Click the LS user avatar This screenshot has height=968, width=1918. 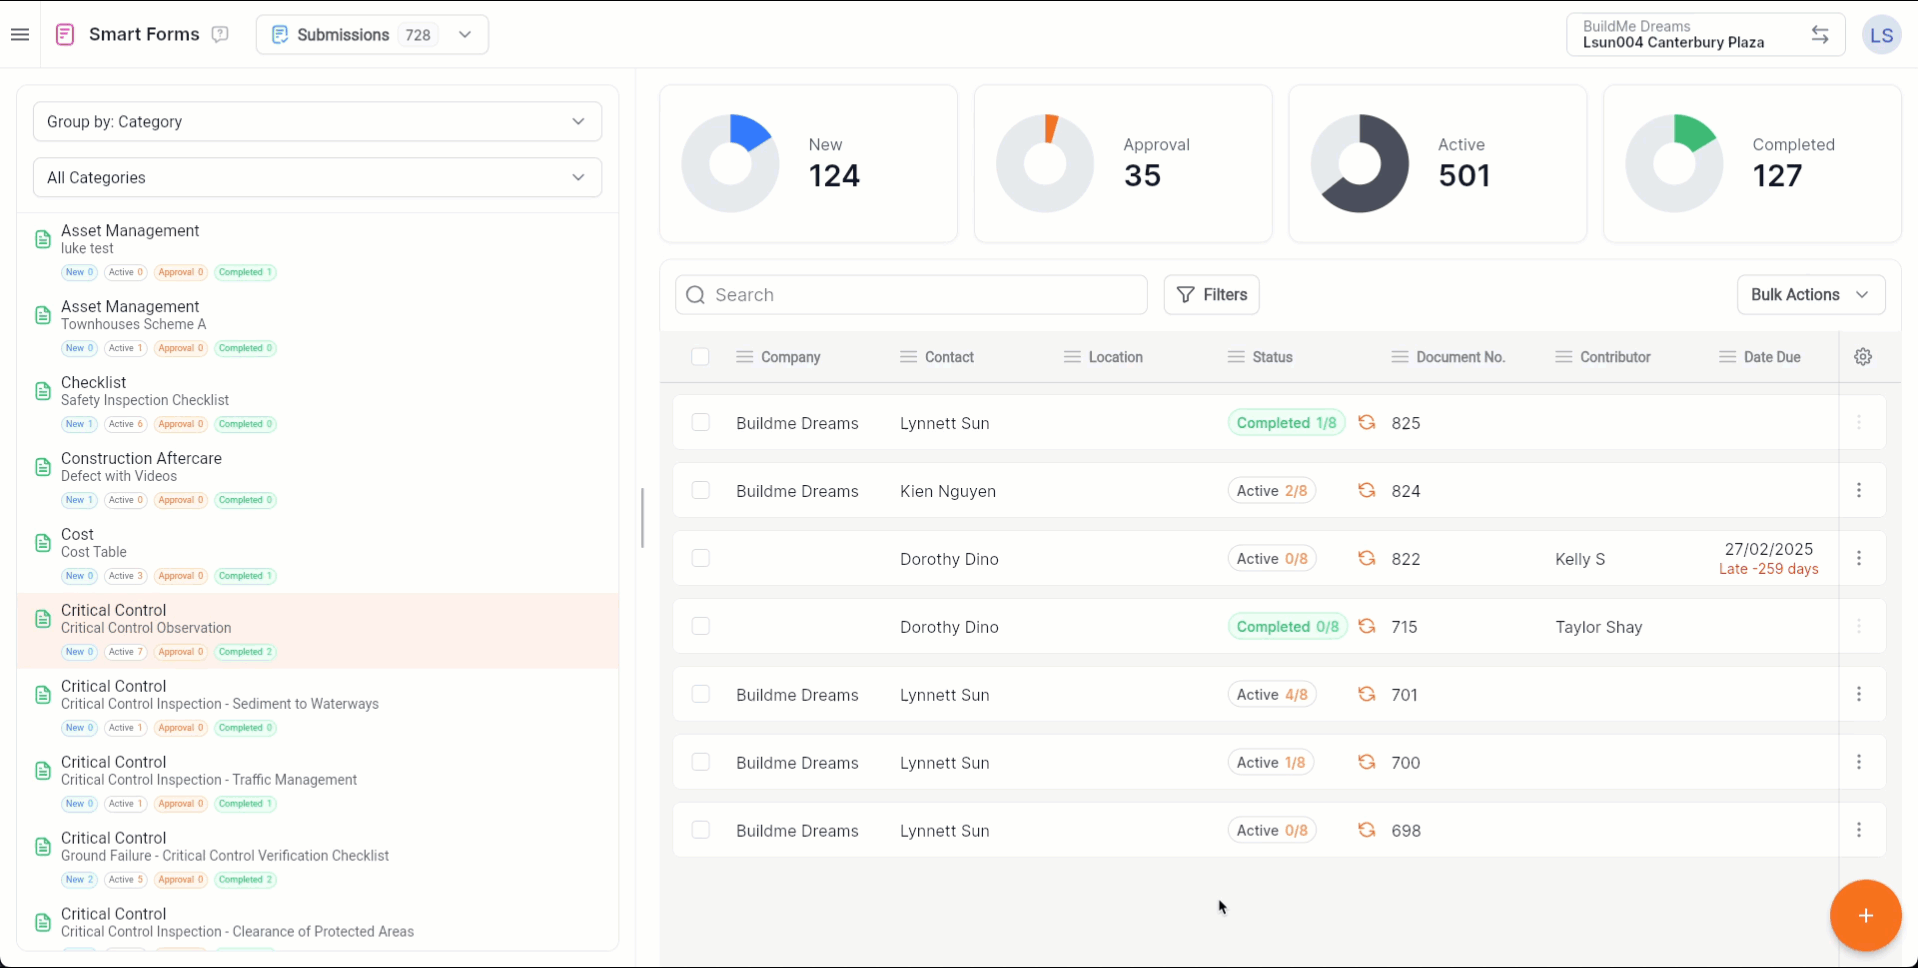pyautogui.click(x=1881, y=35)
